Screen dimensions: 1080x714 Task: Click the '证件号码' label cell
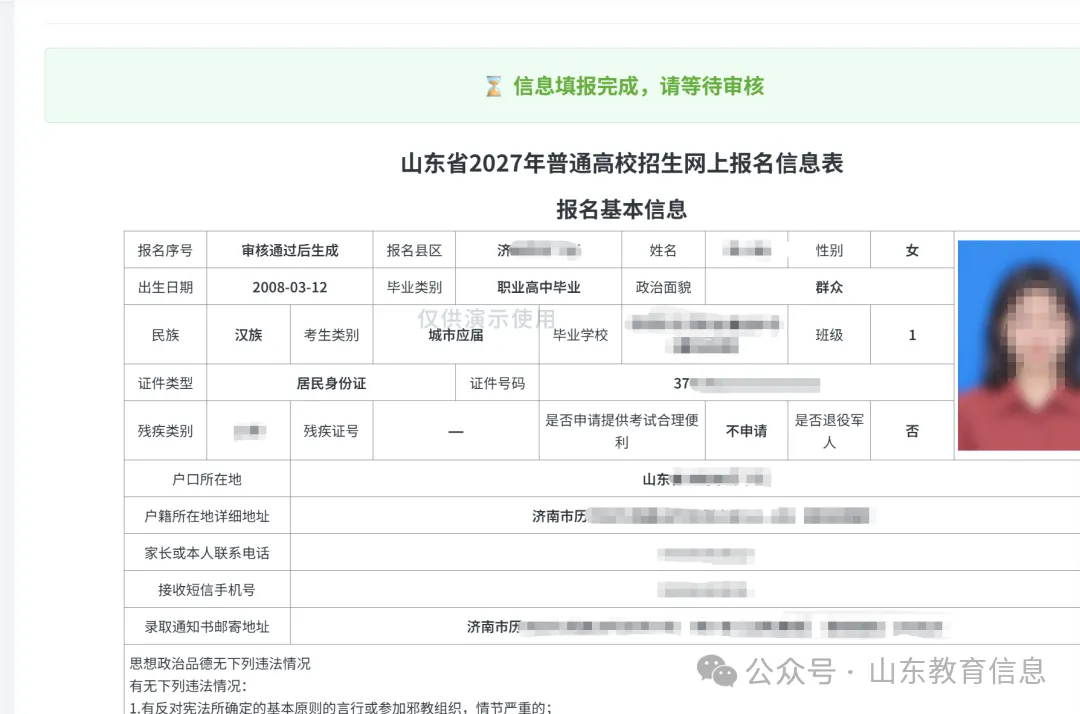497,383
